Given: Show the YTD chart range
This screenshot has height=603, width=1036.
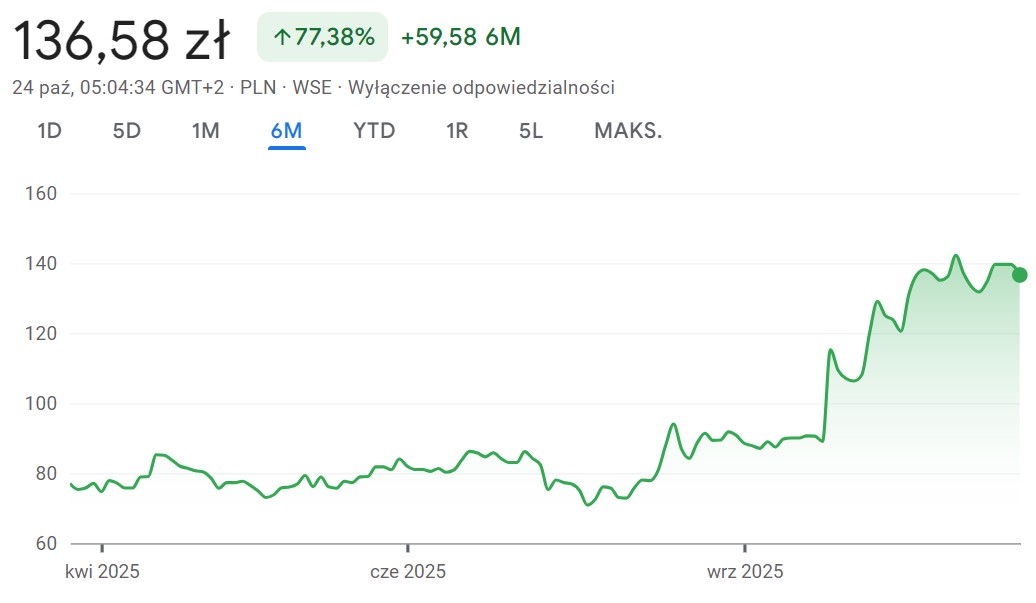Looking at the screenshot, I should point(374,131).
